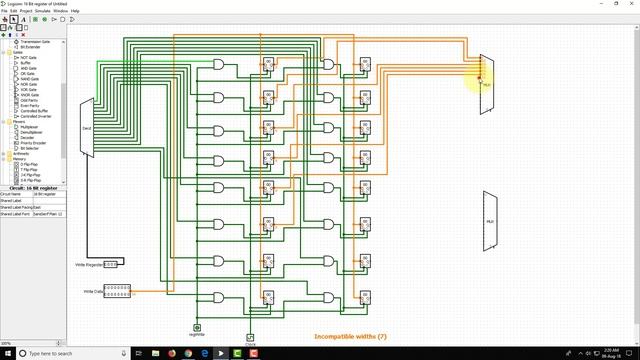Select Bit Selector in tree
The image size is (640, 360).
click(x=30, y=148)
